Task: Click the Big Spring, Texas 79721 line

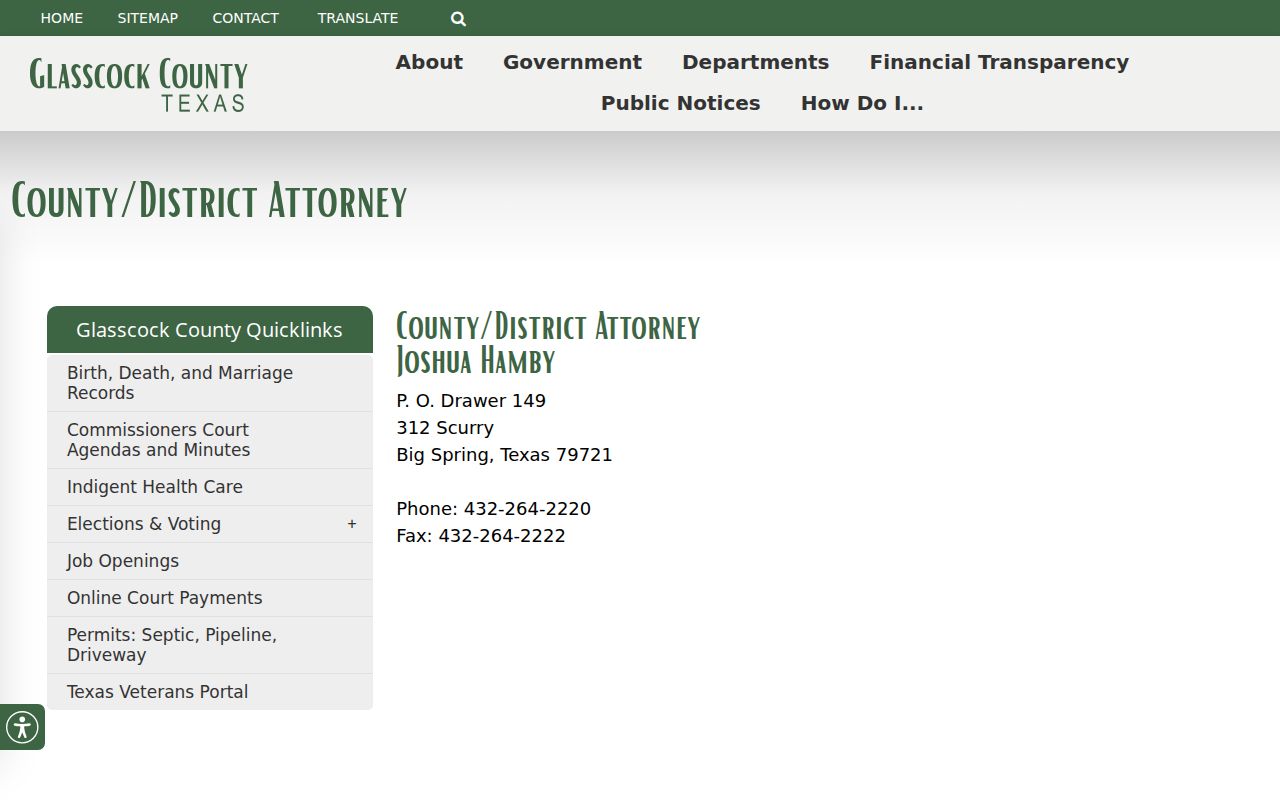Action: click(x=504, y=455)
